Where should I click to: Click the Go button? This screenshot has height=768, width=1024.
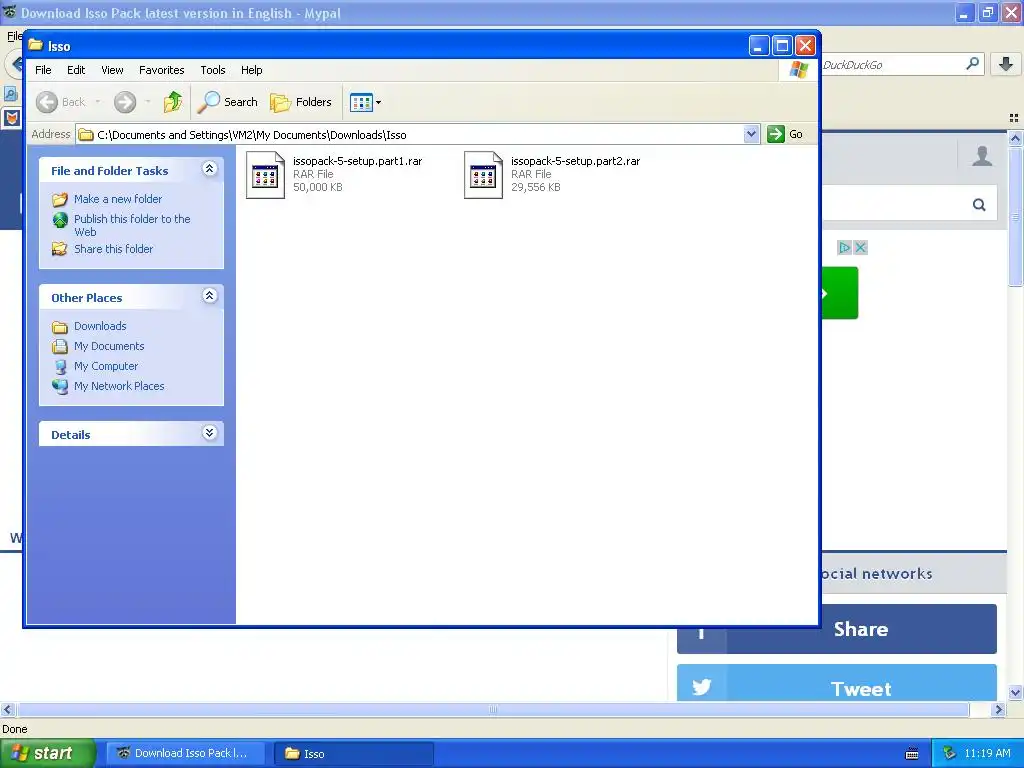tap(786, 134)
